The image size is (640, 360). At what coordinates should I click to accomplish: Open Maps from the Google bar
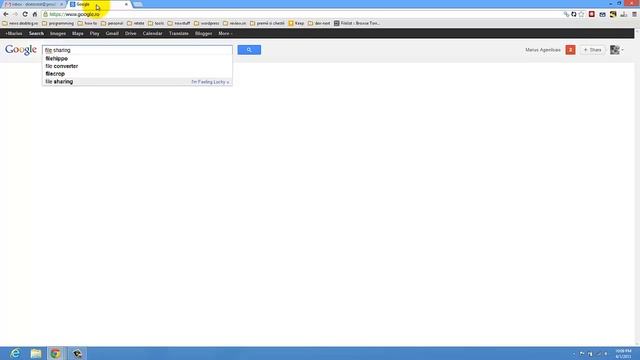(x=78, y=33)
